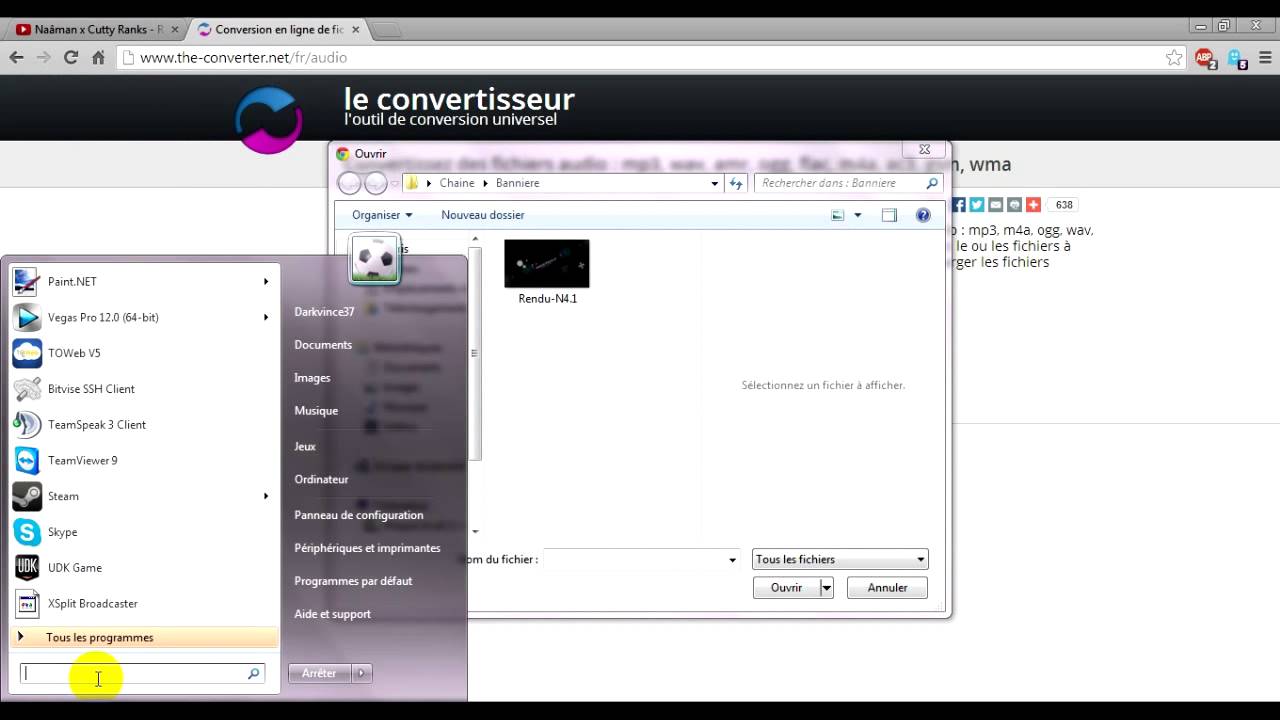Viewport: 1280px width, 720px height.
Task: Open help icon in Ouvrir dialog
Action: coord(923,215)
